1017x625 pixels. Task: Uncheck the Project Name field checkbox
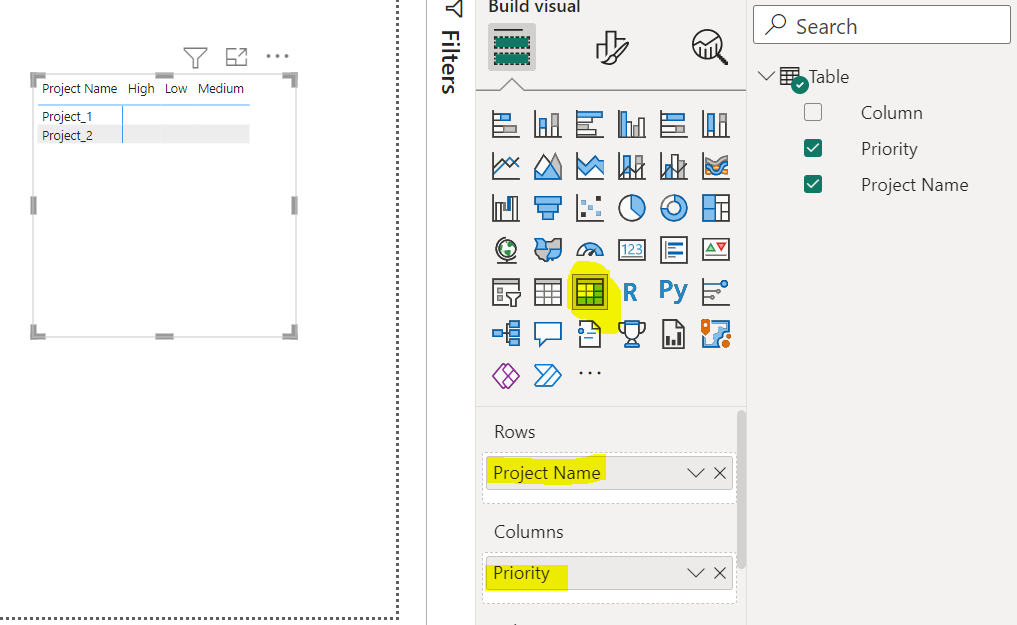point(813,185)
